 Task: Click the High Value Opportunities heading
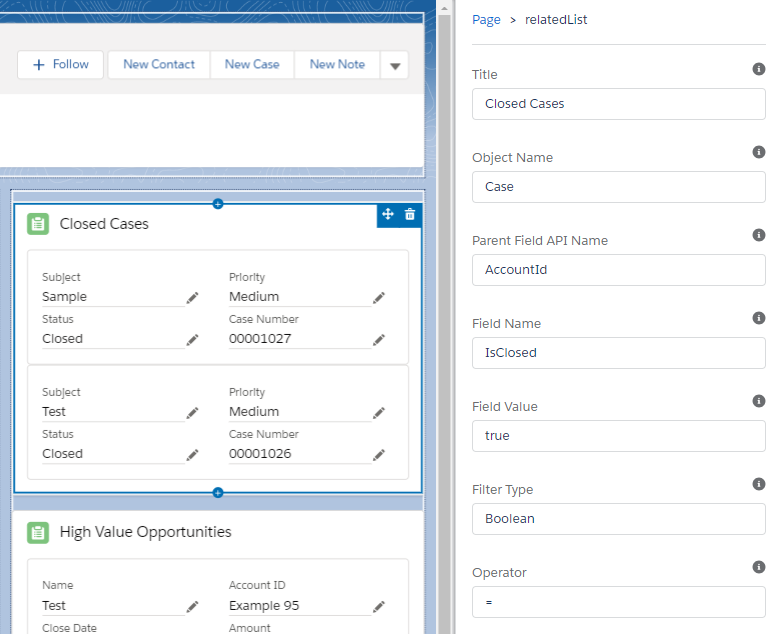pyautogui.click(x=146, y=532)
